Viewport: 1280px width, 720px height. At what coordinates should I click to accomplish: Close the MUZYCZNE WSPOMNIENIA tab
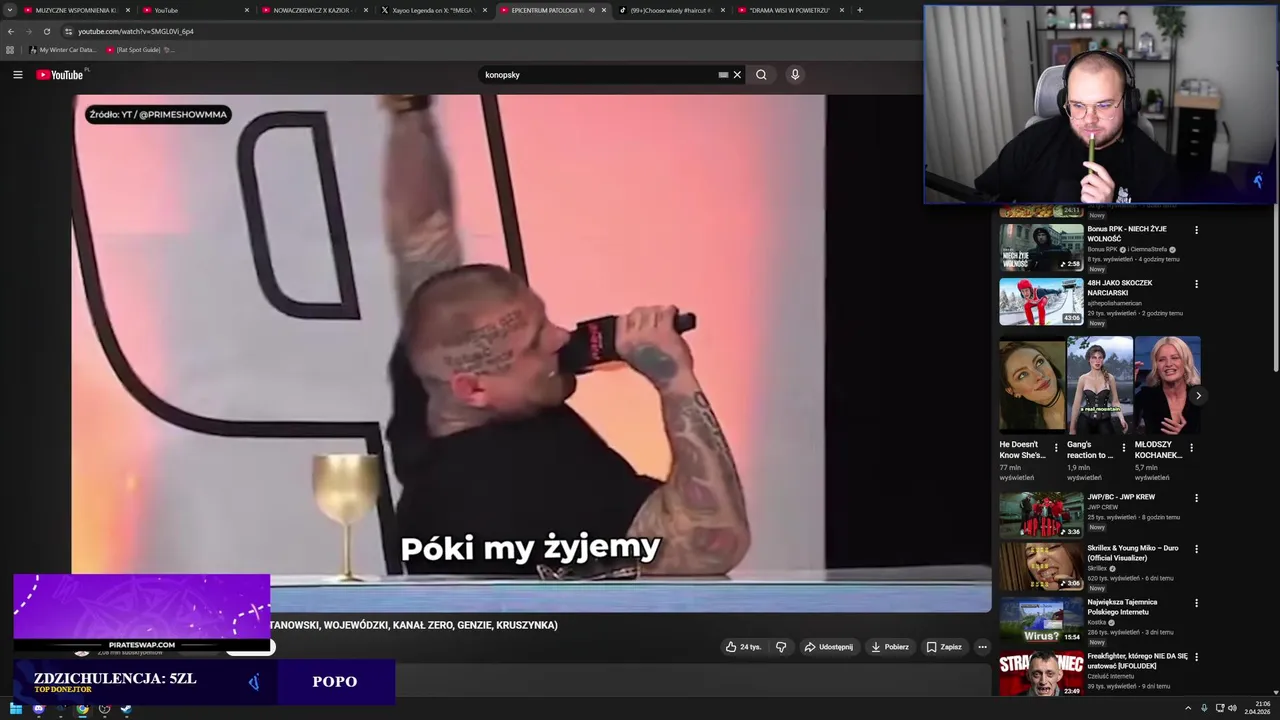tap(128, 10)
